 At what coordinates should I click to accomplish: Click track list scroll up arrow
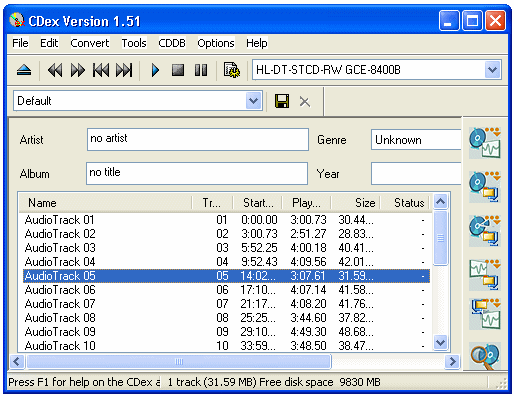click(440, 201)
